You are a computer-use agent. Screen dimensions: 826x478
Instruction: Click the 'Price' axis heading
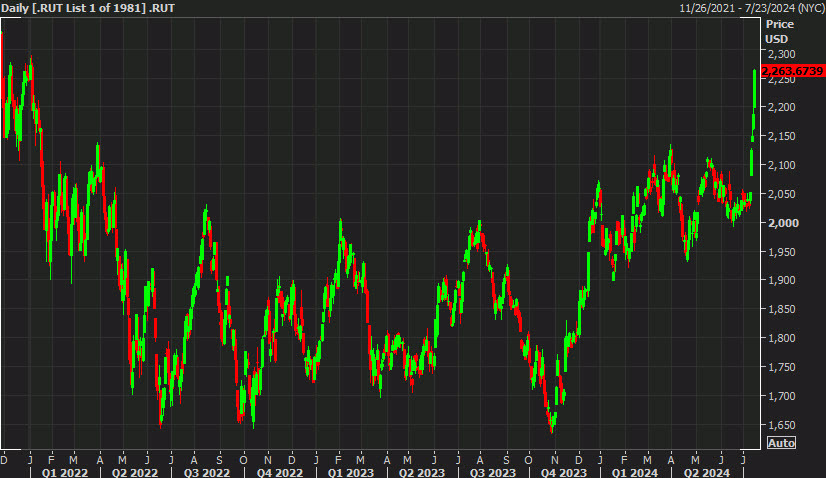pos(780,24)
